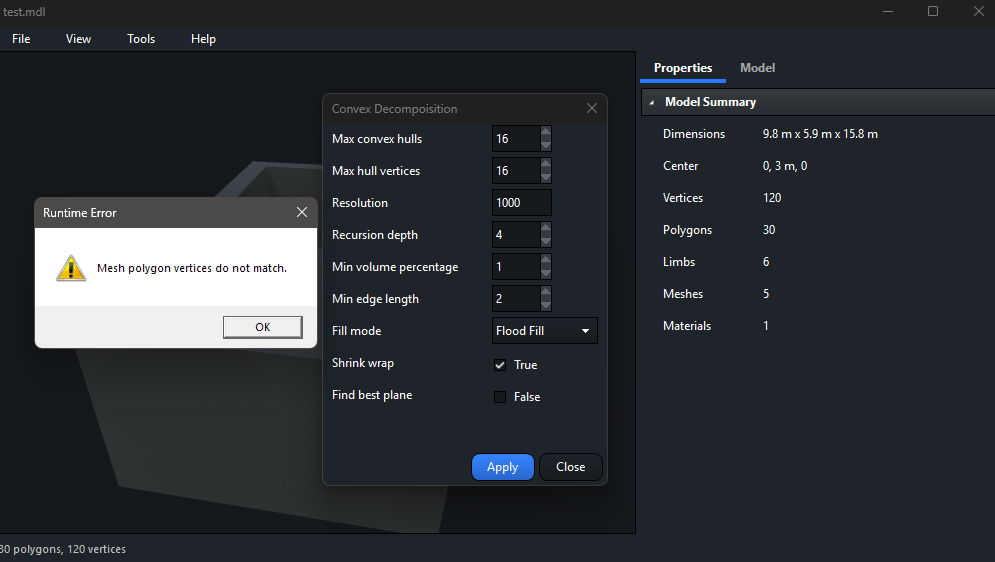Increase Max convex hulls value
995x562 pixels.
tap(546, 132)
